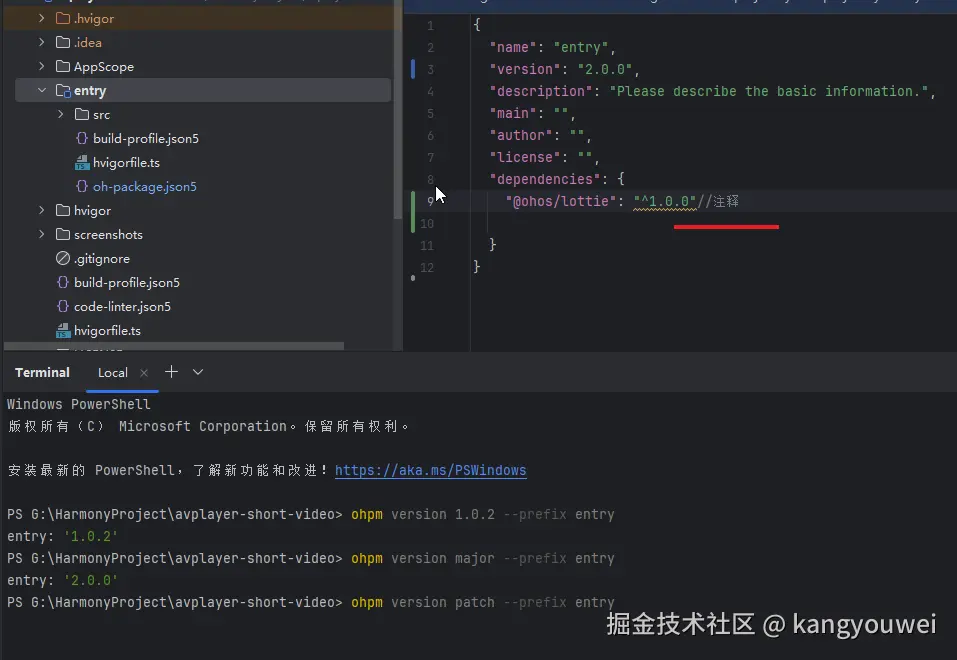957x660 pixels.
Task: Click the "@ohos/lottie" dependency name
Action: coord(560,201)
